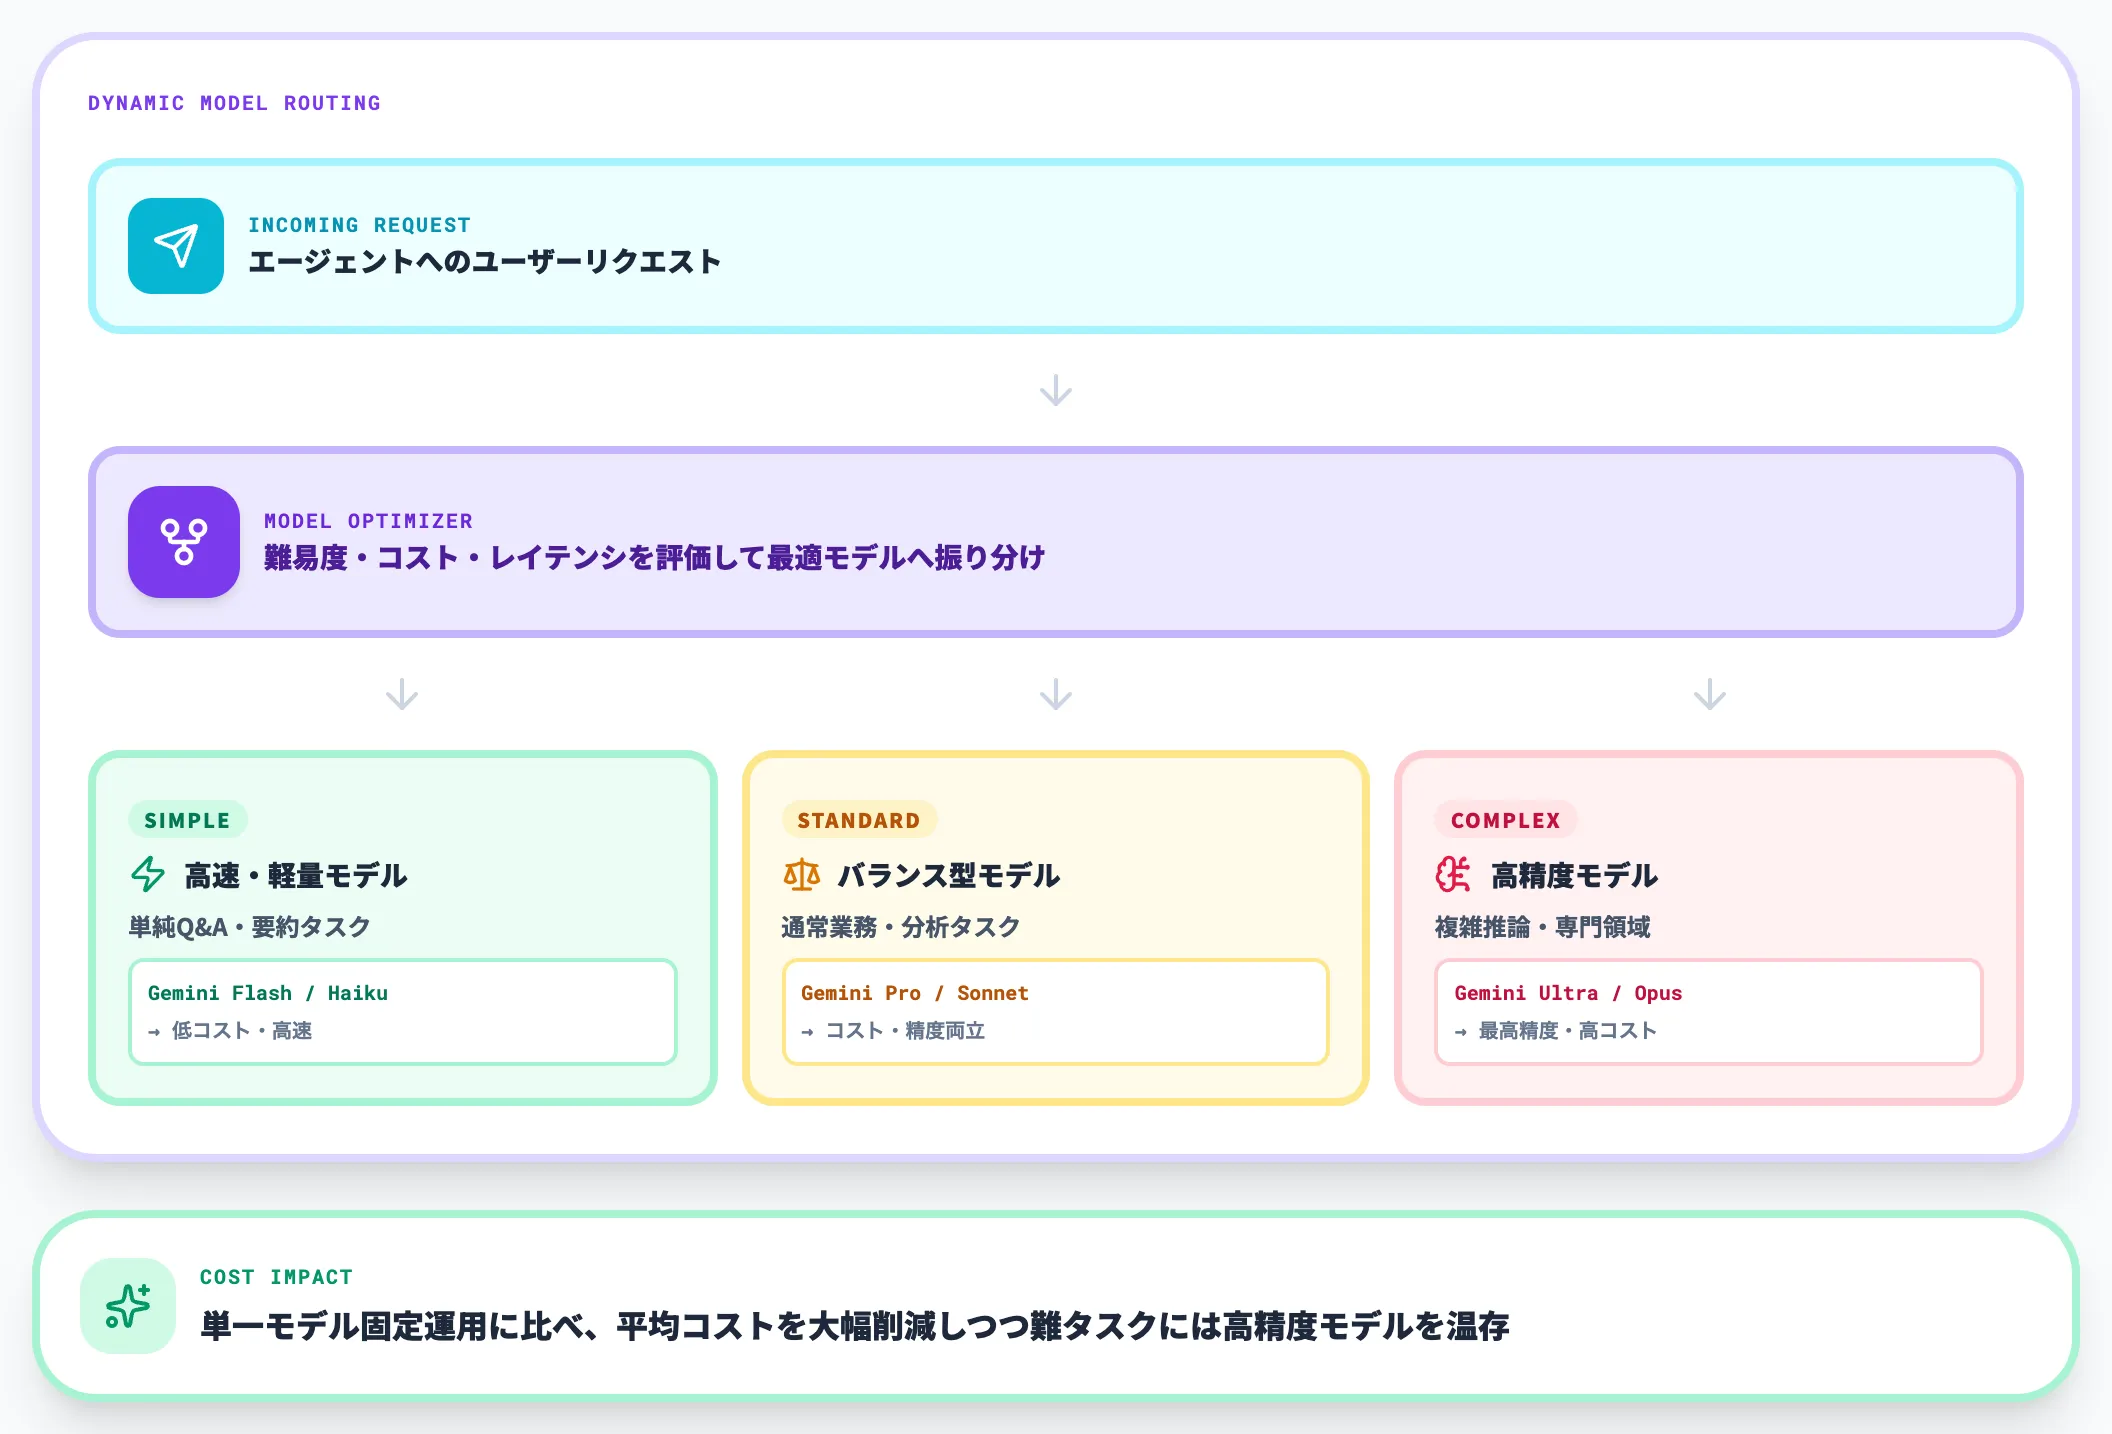2112x1434 pixels.
Task: Click the paper plane Incoming Request icon
Action: coord(176,247)
